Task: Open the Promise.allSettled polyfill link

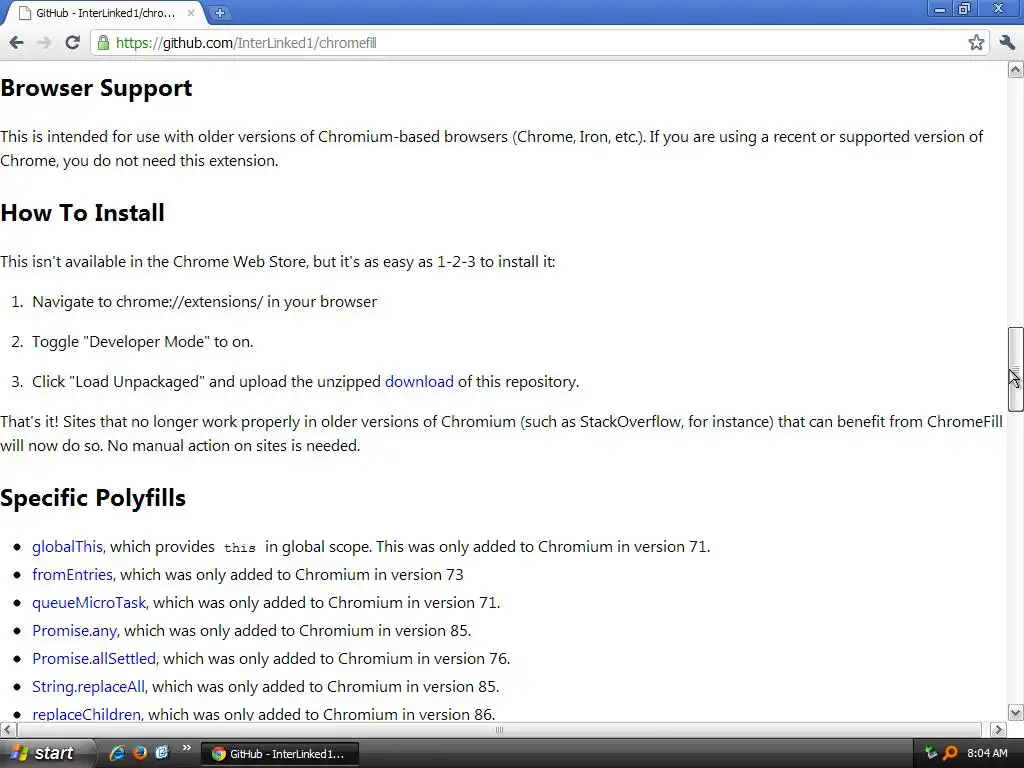Action: pyautogui.click(x=94, y=658)
